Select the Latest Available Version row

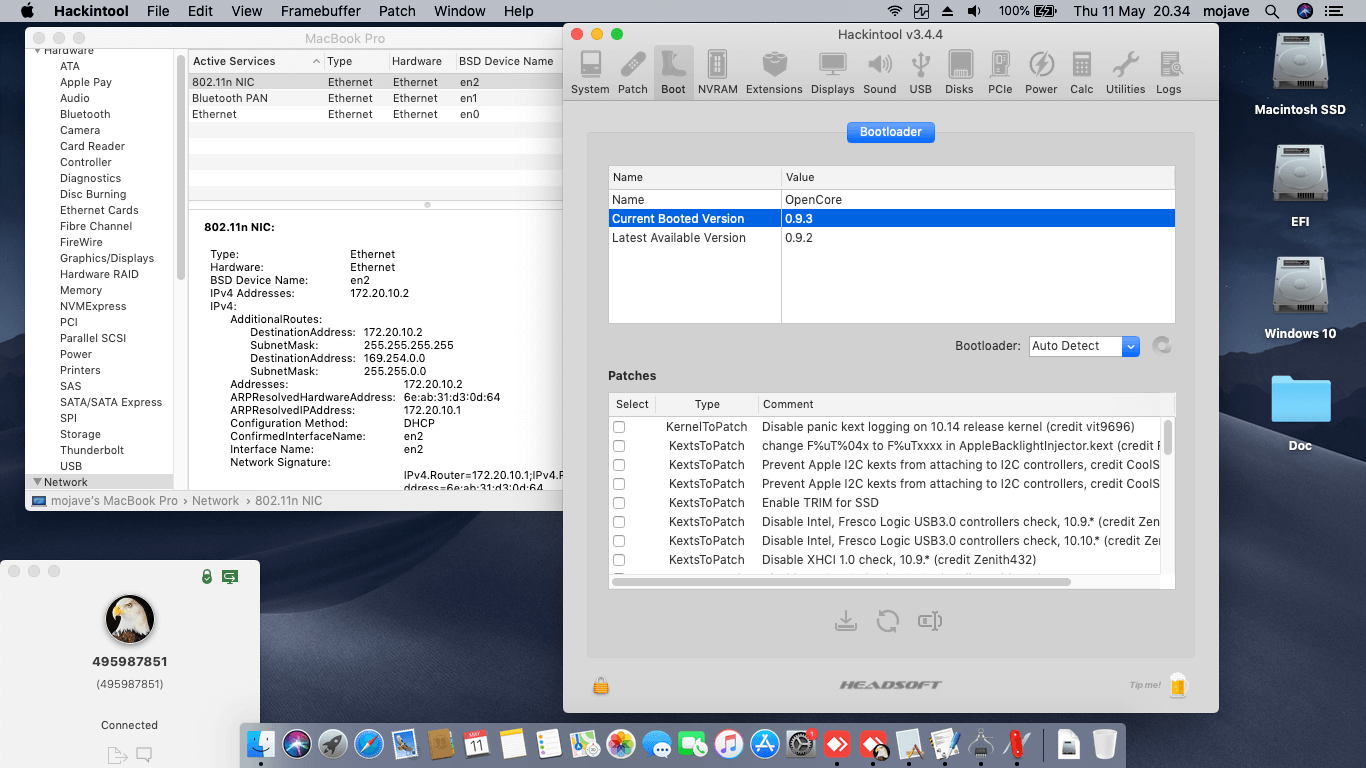892,238
